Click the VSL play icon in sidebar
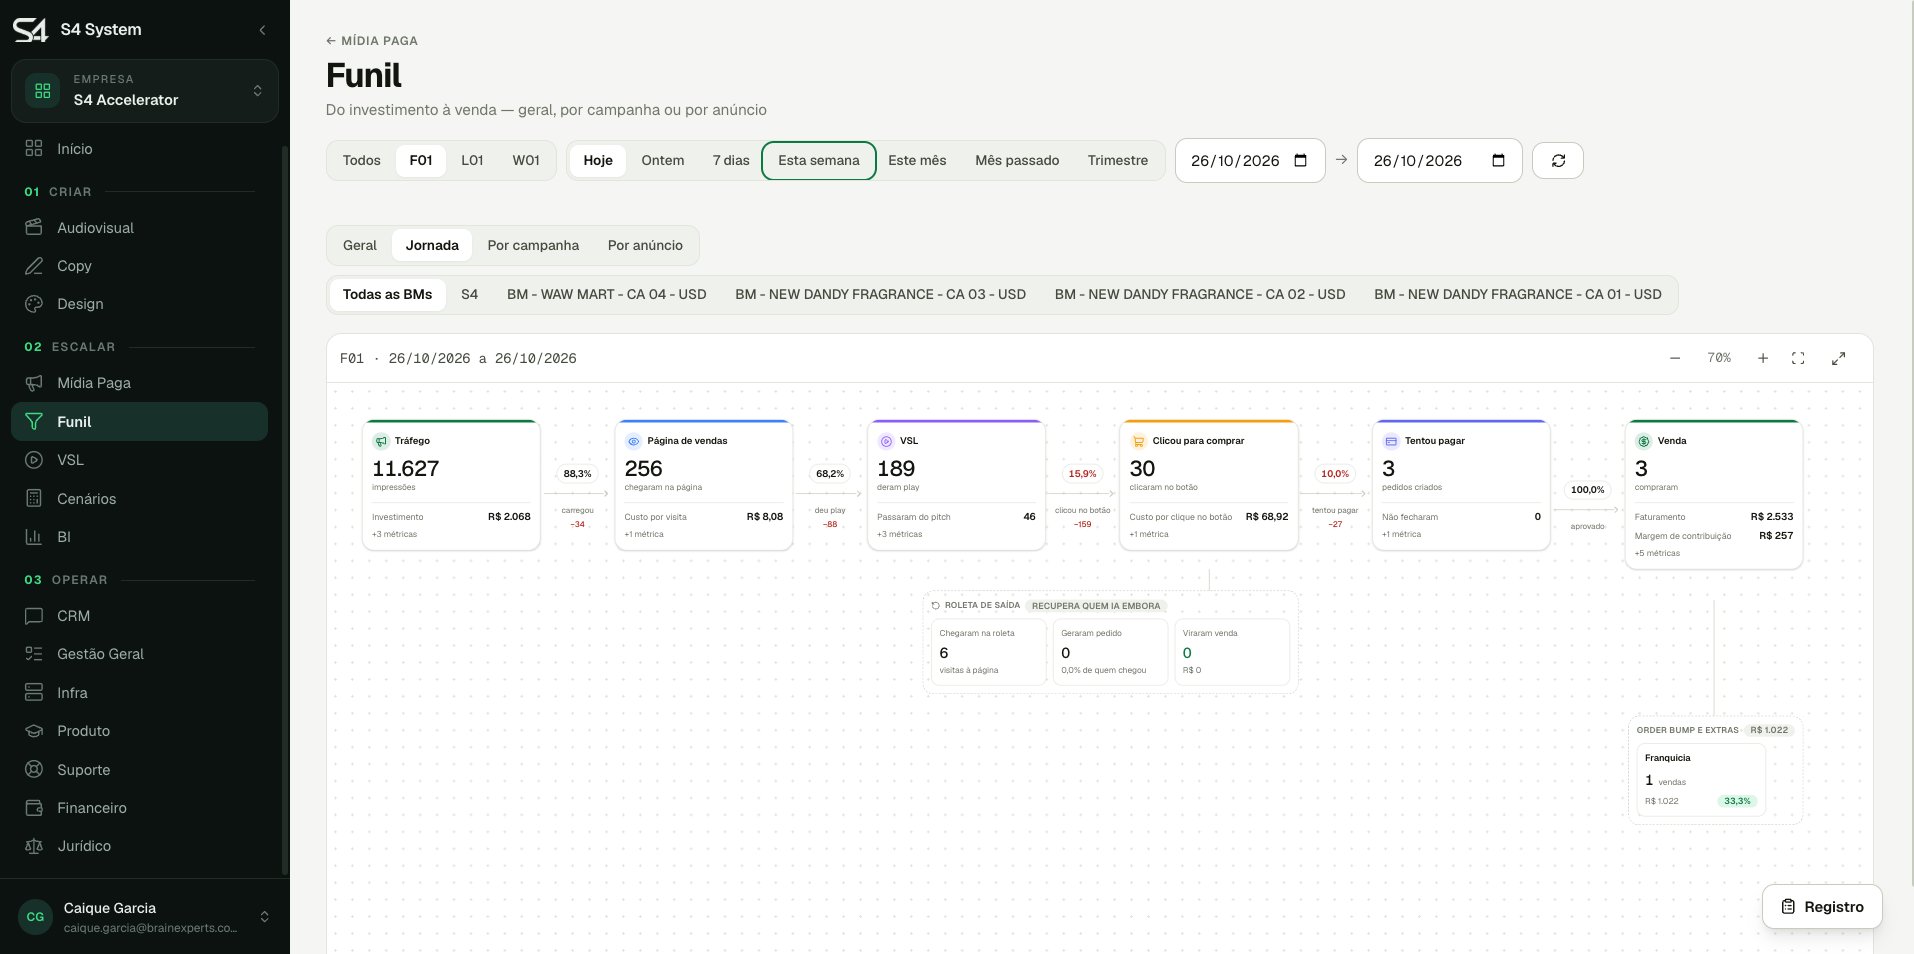The width and height of the screenshot is (1914, 954). 34,460
